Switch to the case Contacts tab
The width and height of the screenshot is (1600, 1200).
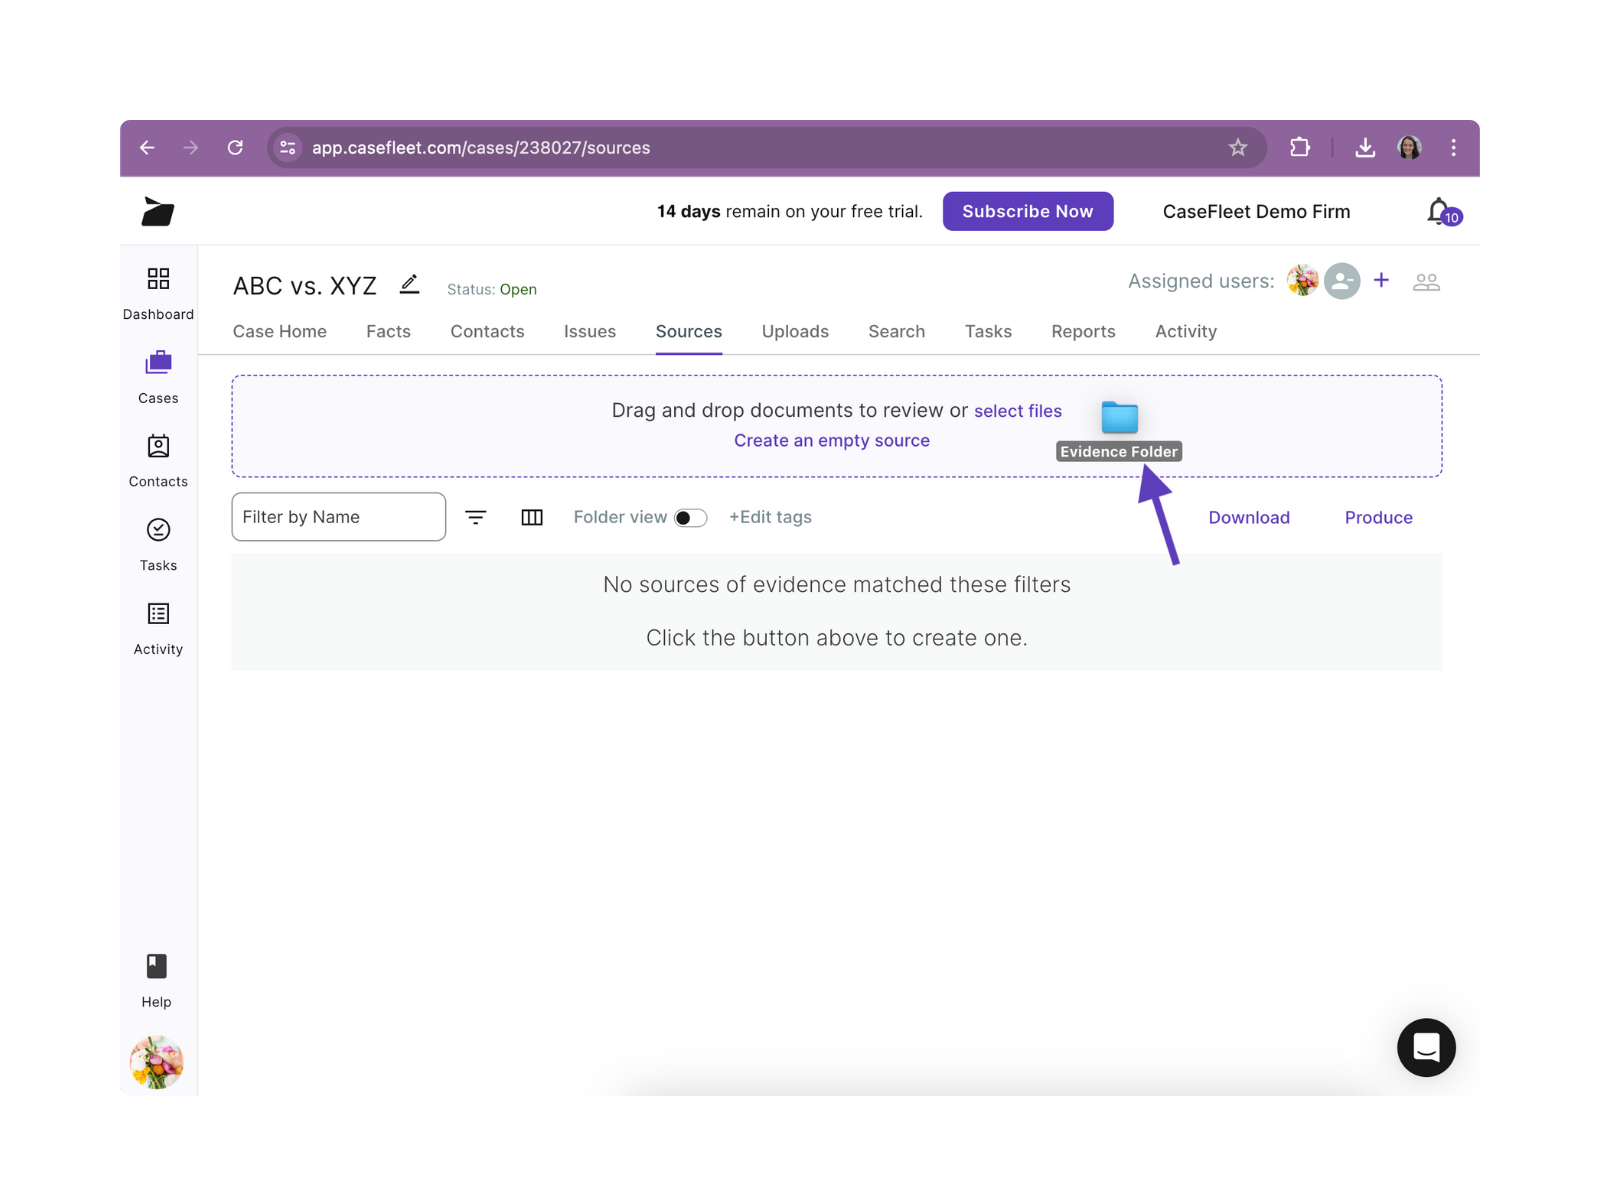487,331
